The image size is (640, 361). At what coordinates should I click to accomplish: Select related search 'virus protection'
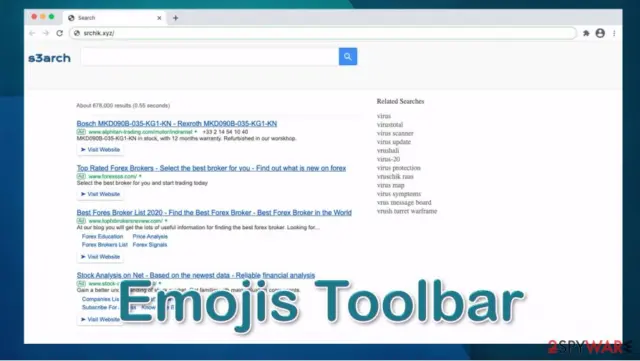398,168
